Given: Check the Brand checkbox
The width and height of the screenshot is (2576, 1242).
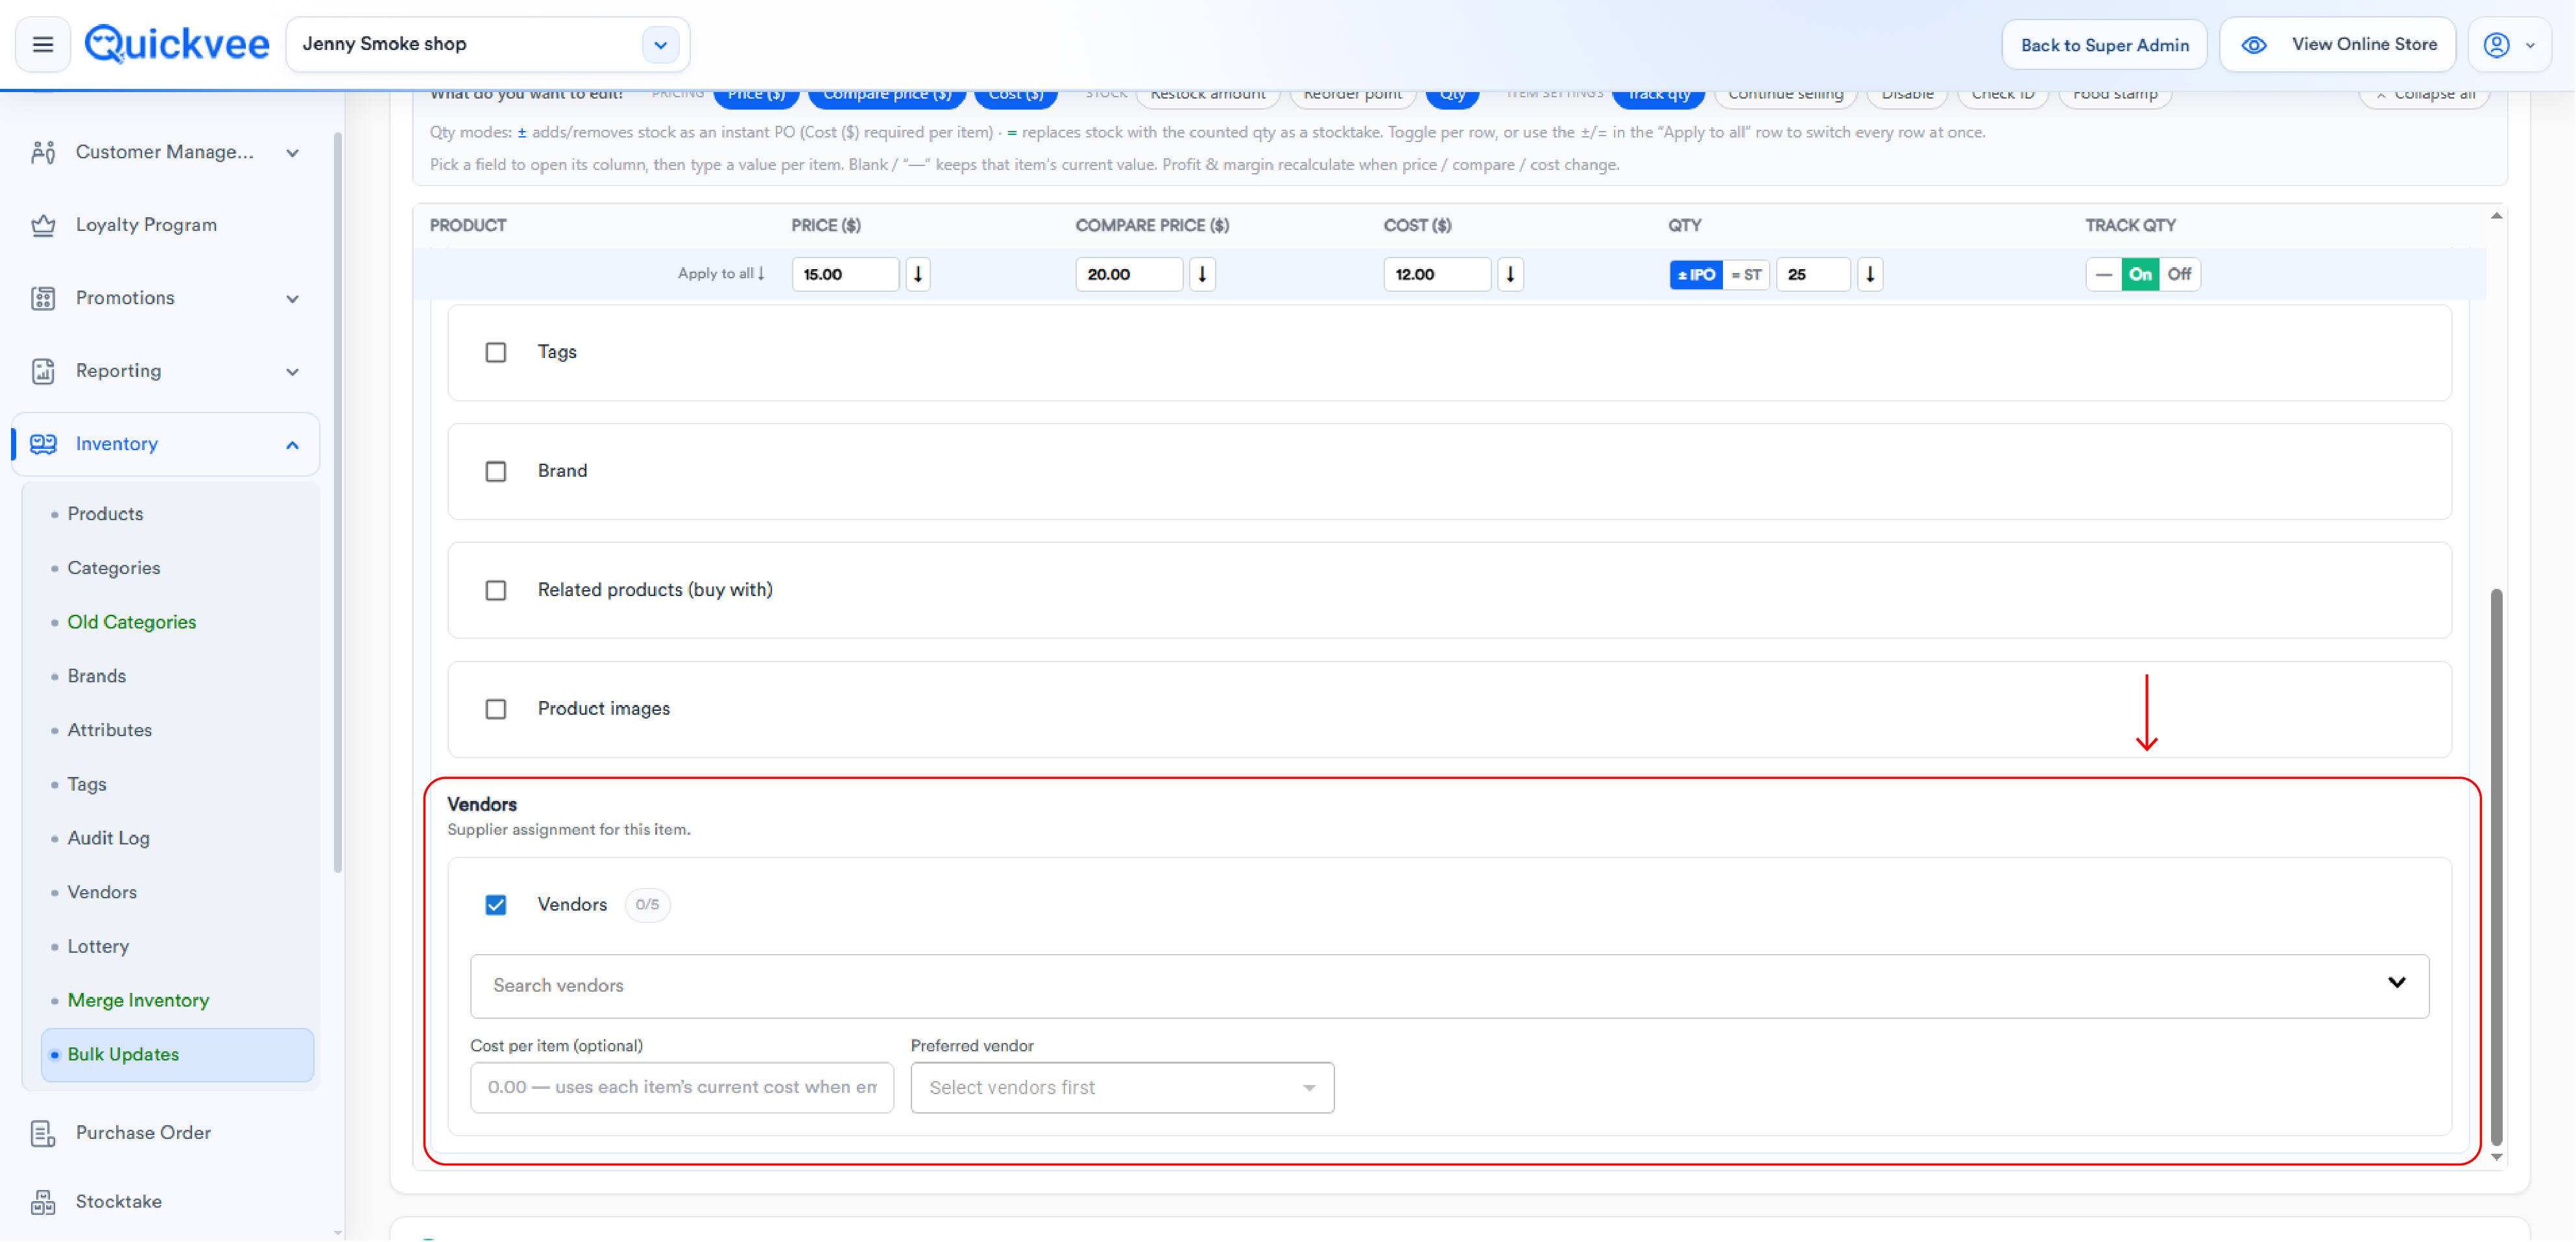Looking at the screenshot, I should pyautogui.click(x=496, y=471).
